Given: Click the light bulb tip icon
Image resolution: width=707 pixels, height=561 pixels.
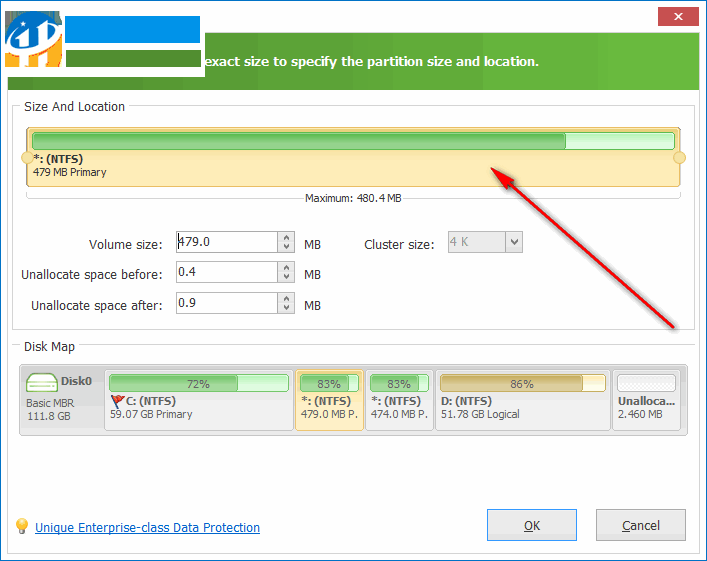Looking at the screenshot, I should pos(22,526).
